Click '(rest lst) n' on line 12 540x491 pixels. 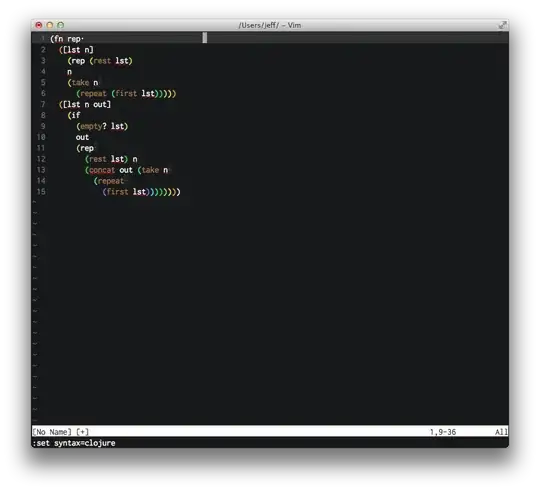[111, 159]
